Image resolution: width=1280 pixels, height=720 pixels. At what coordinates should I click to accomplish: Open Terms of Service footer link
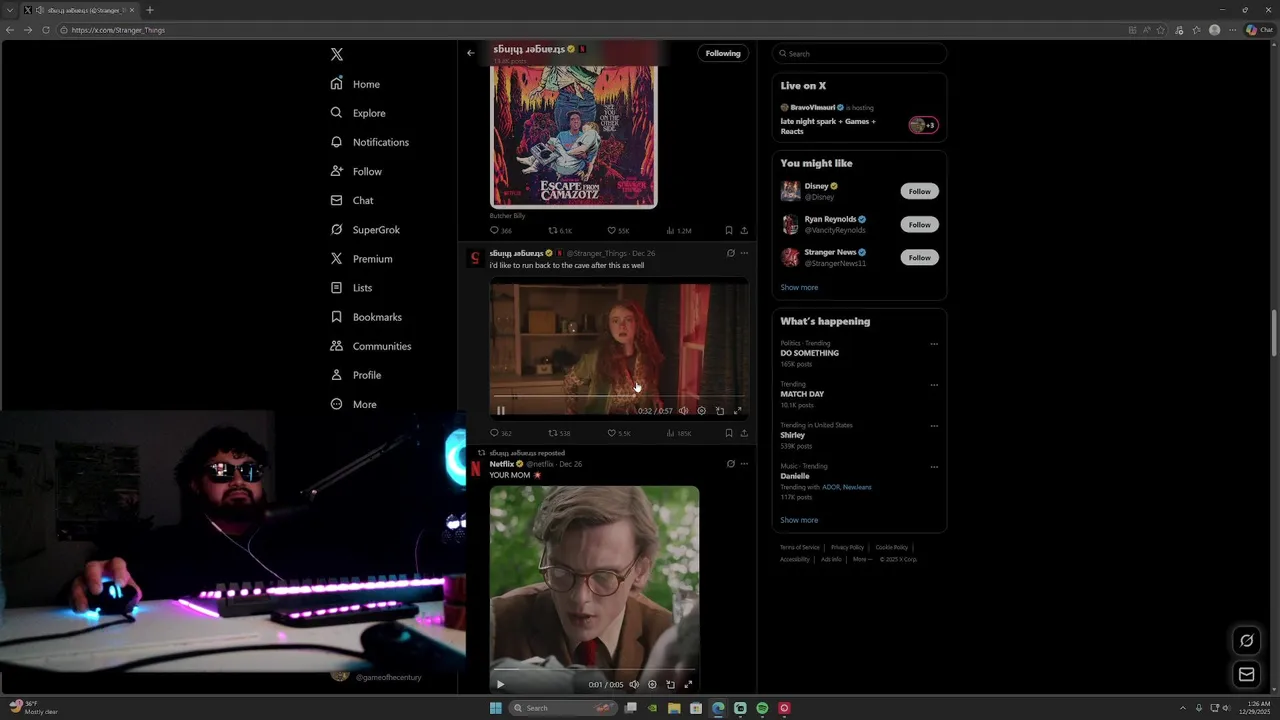pyautogui.click(x=799, y=547)
